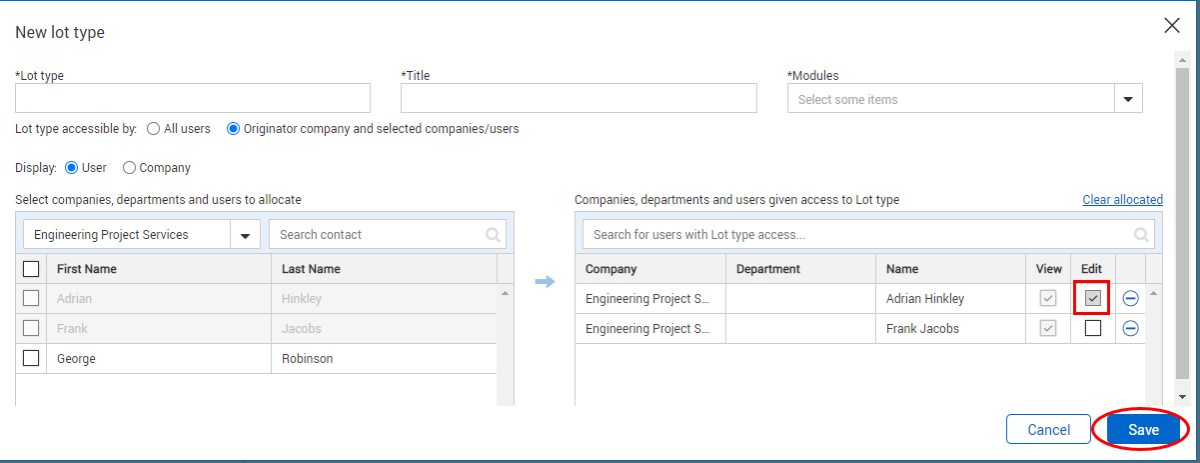Click the blue allocate arrow icon
Image resolution: width=1200 pixels, height=463 pixels.
[x=544, y=282]
